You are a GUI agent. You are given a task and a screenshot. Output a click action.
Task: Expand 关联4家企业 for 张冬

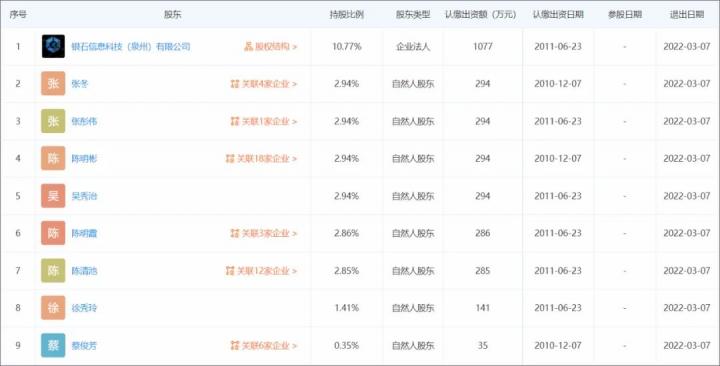coord(264,84)
